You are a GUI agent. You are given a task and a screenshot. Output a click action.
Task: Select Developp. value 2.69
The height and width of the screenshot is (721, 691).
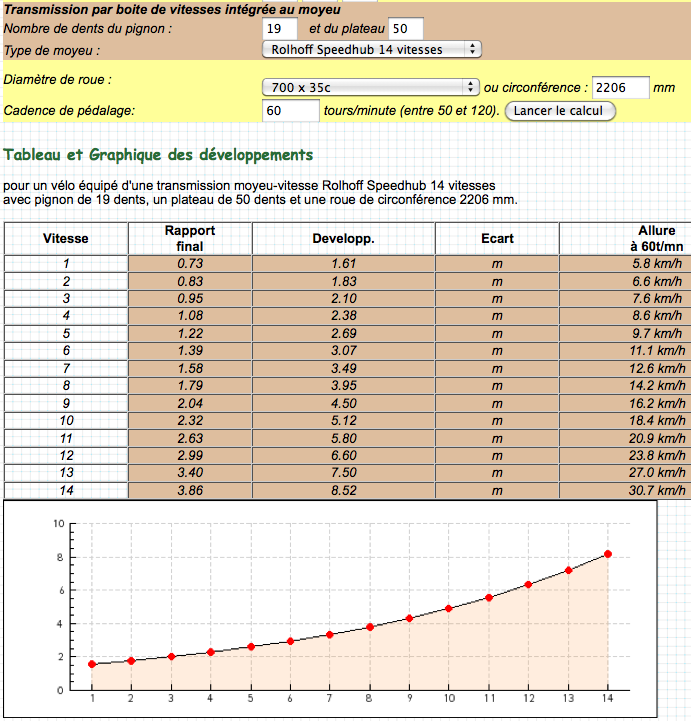click(343, 333)
